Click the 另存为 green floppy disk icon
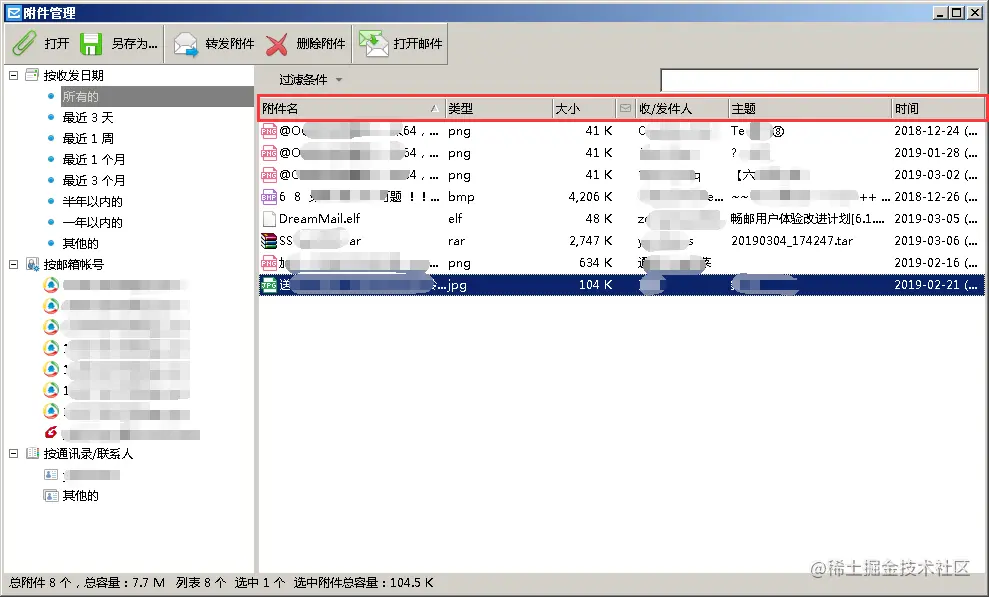The width and height of the screenshot is (989, 597). pos(91,43)
